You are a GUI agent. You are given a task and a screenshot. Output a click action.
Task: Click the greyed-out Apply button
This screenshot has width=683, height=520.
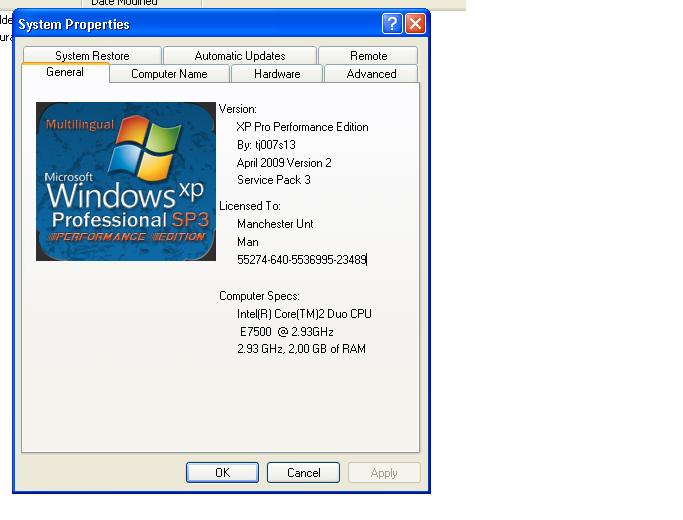click(x=384, y=473)
